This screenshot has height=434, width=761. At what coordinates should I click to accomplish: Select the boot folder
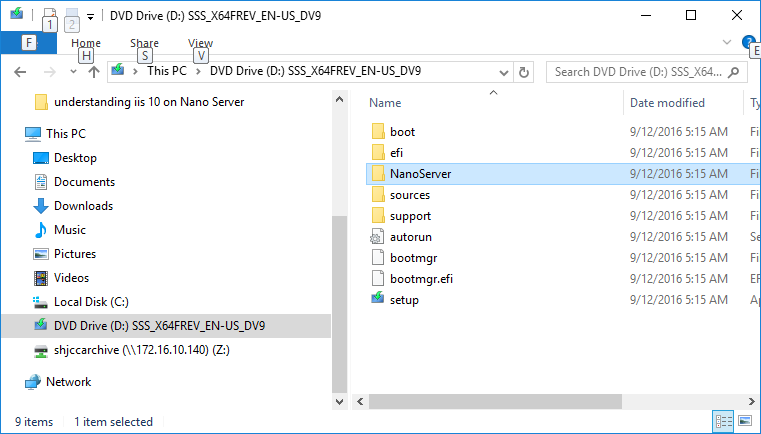pos(402,132)
